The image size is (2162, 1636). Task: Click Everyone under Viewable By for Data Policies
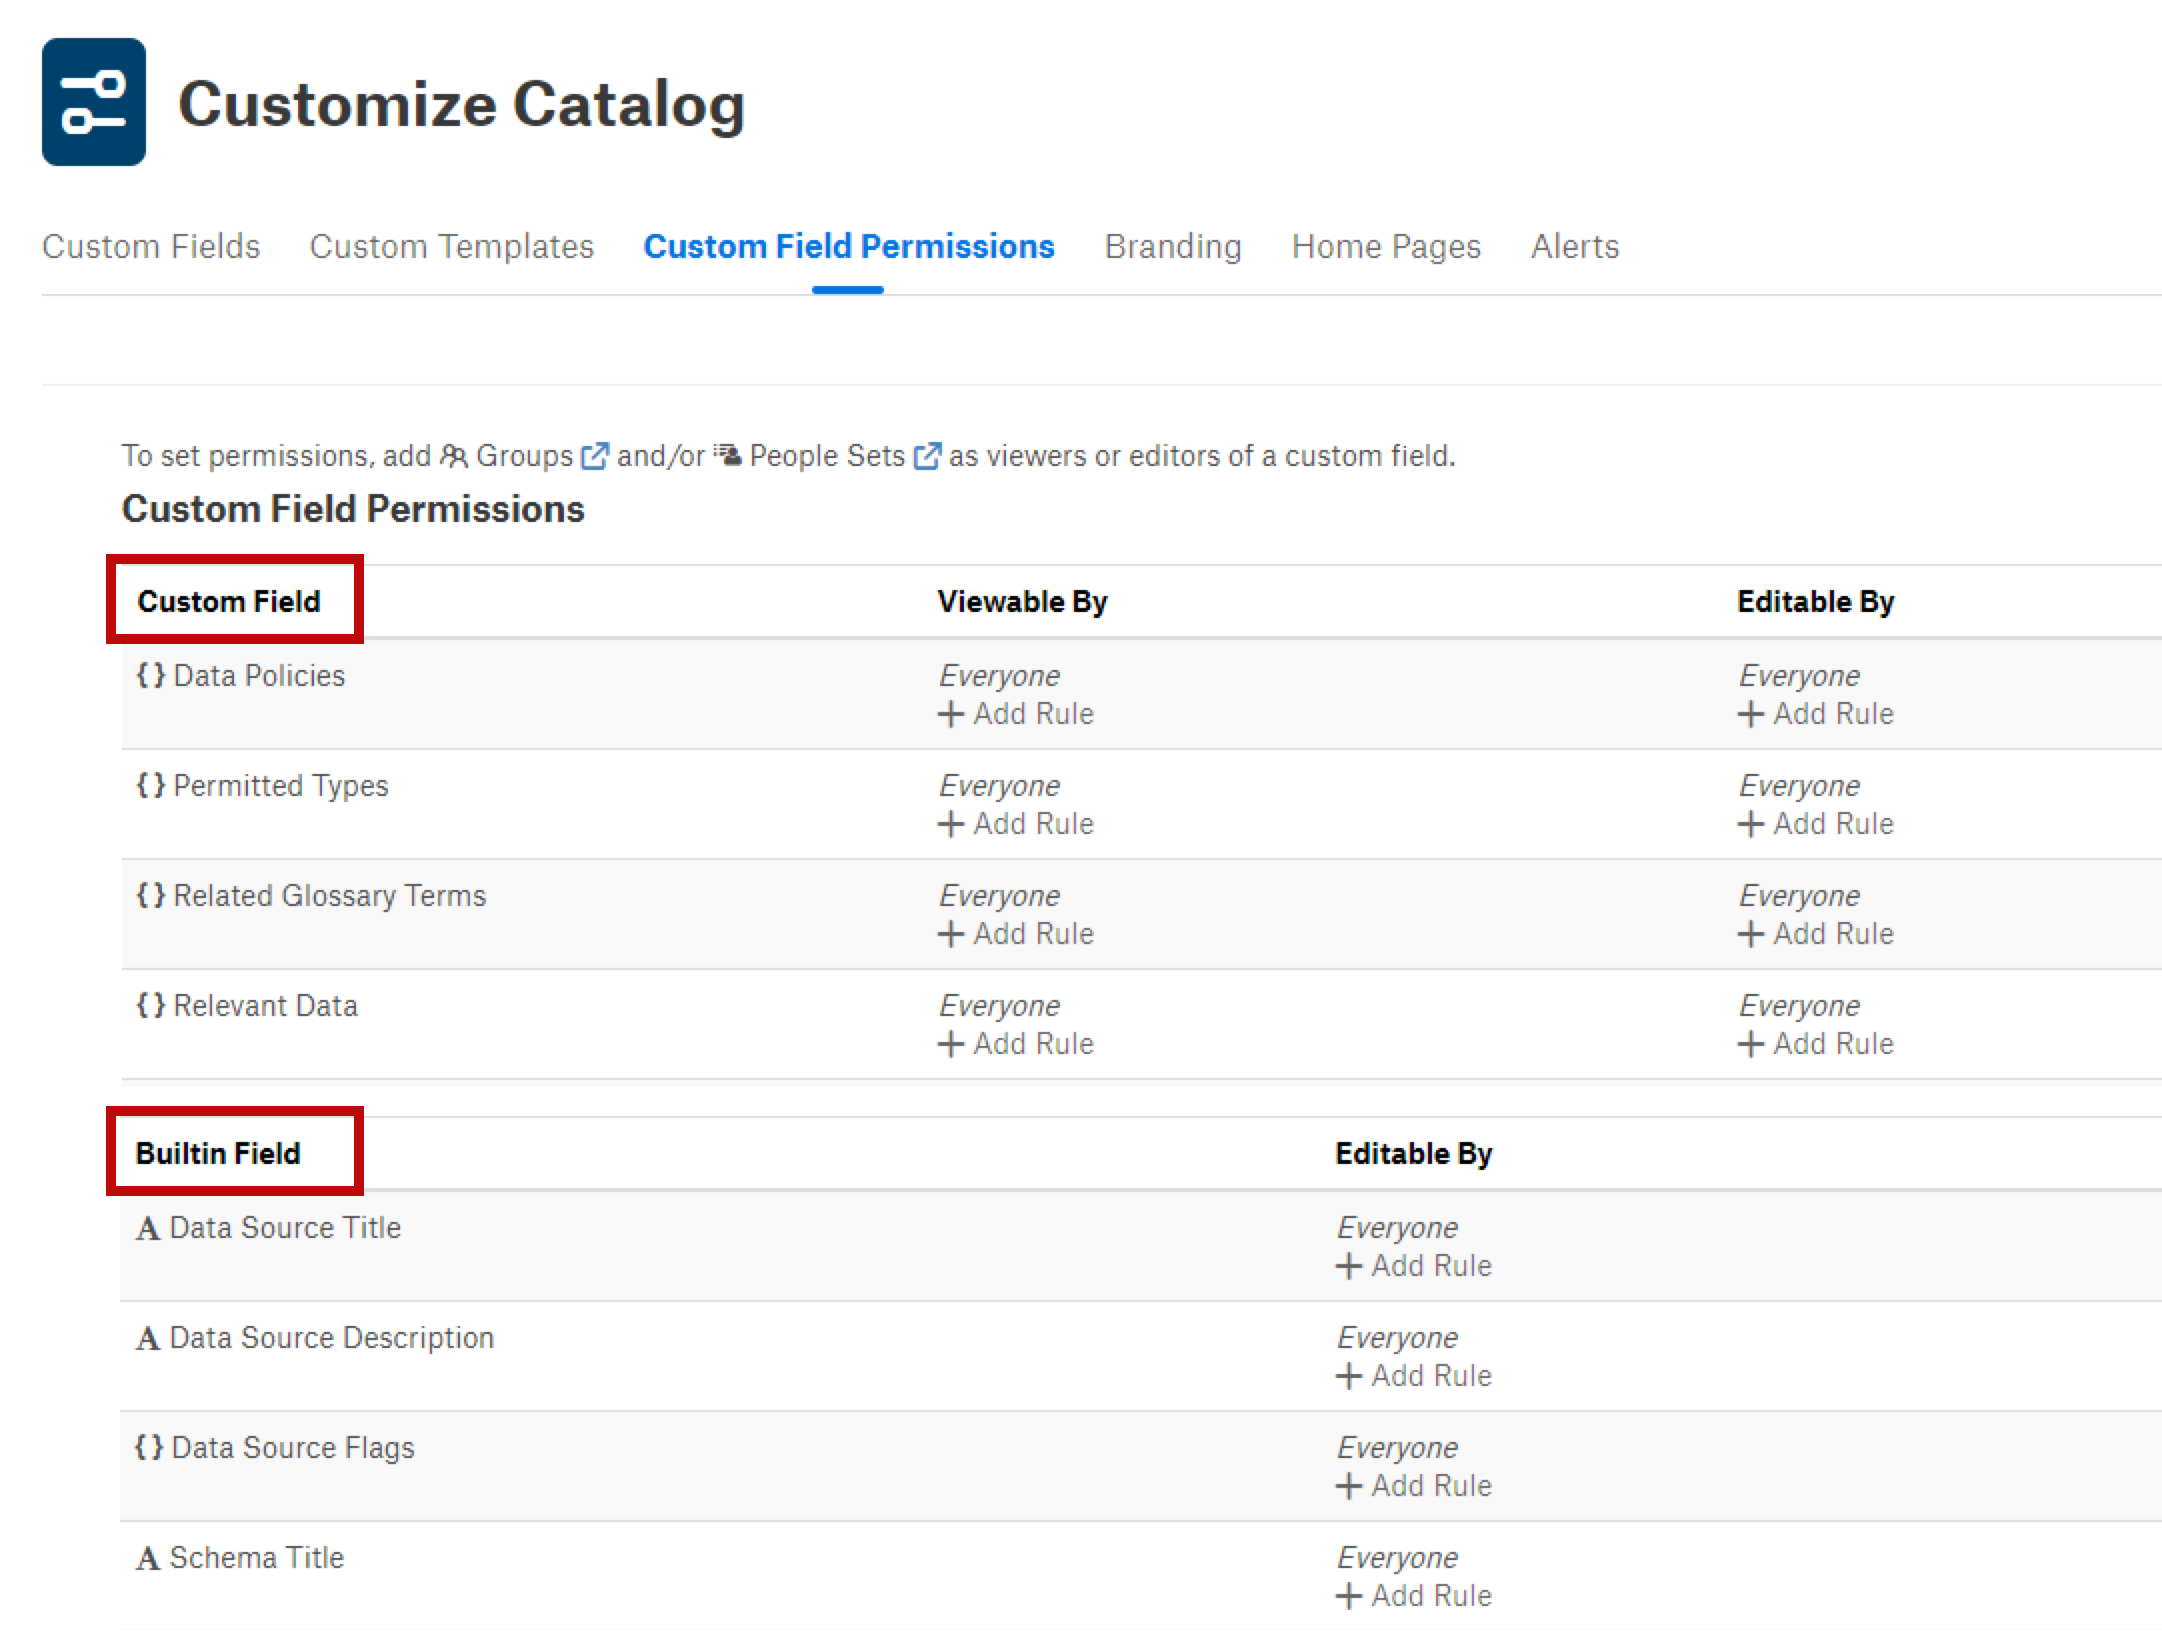pos(999,676)
